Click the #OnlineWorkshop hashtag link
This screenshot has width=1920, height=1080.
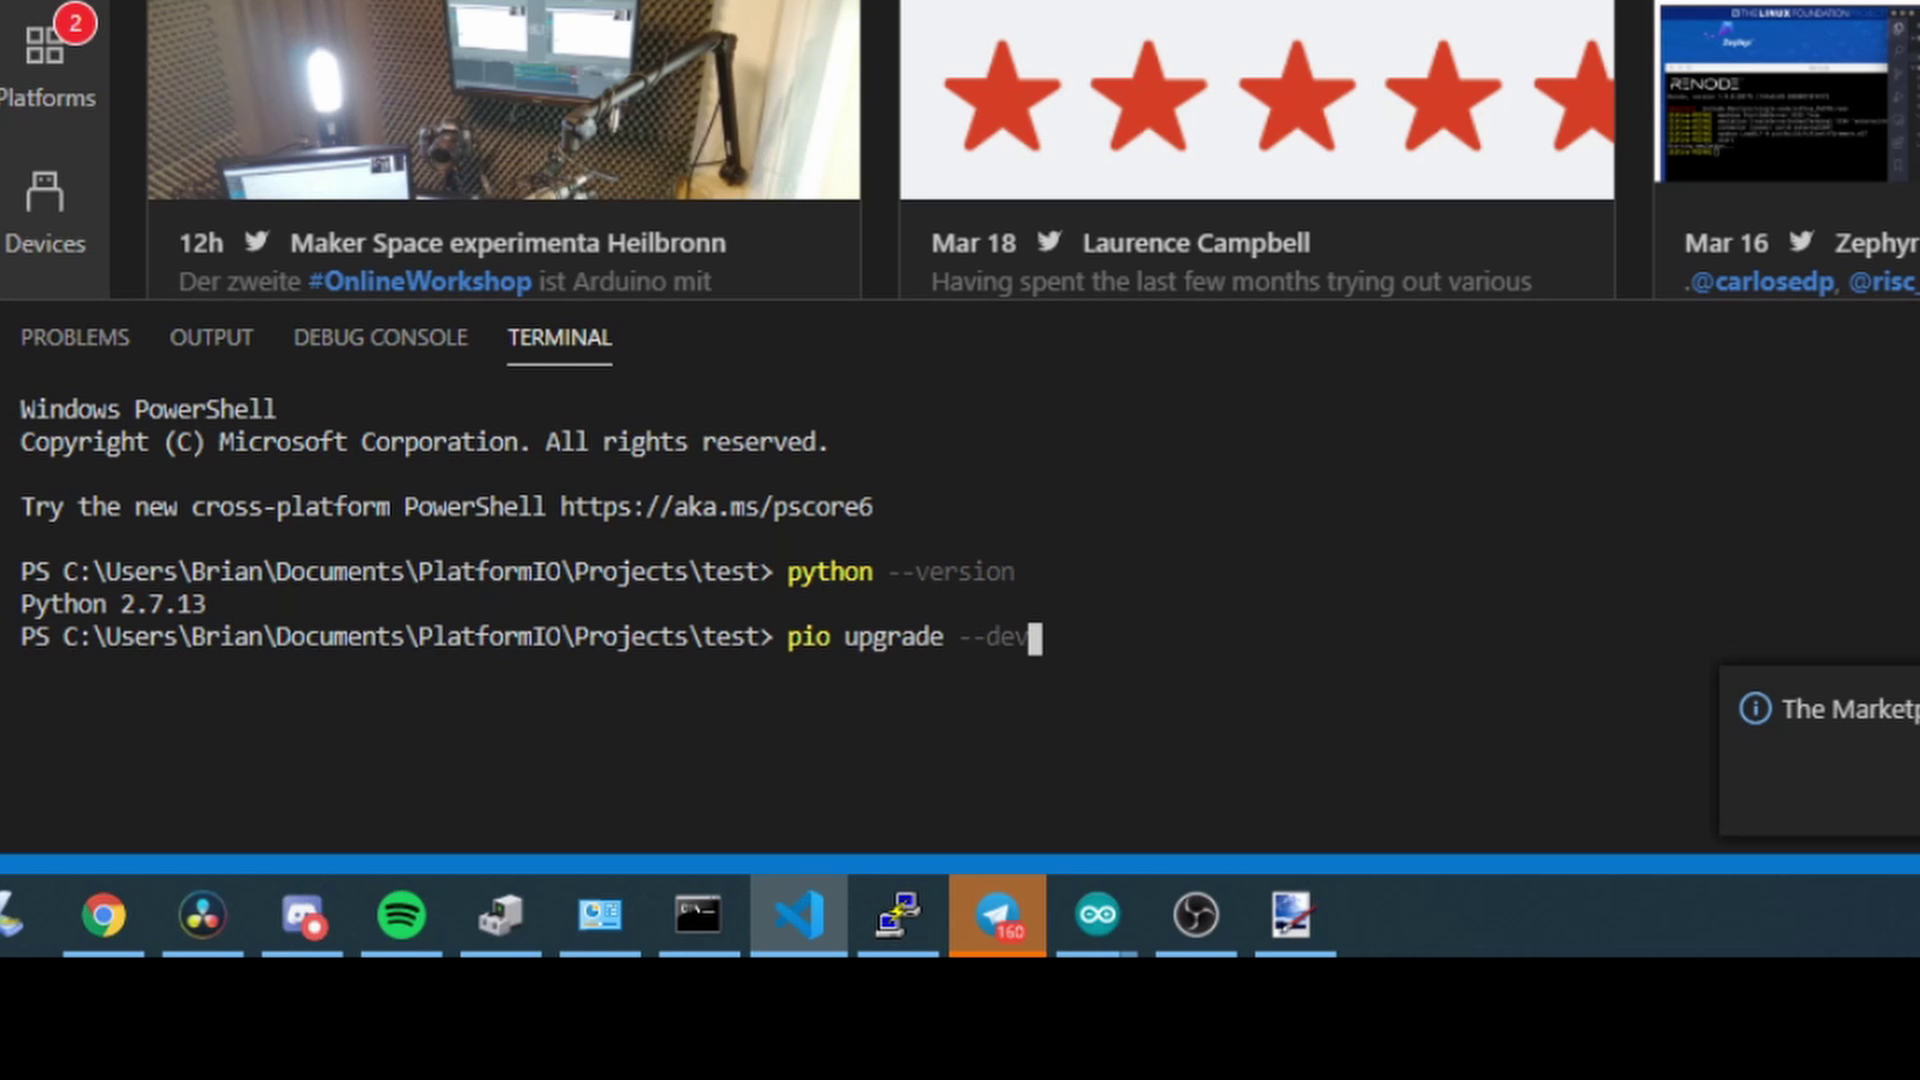point(420,282)
